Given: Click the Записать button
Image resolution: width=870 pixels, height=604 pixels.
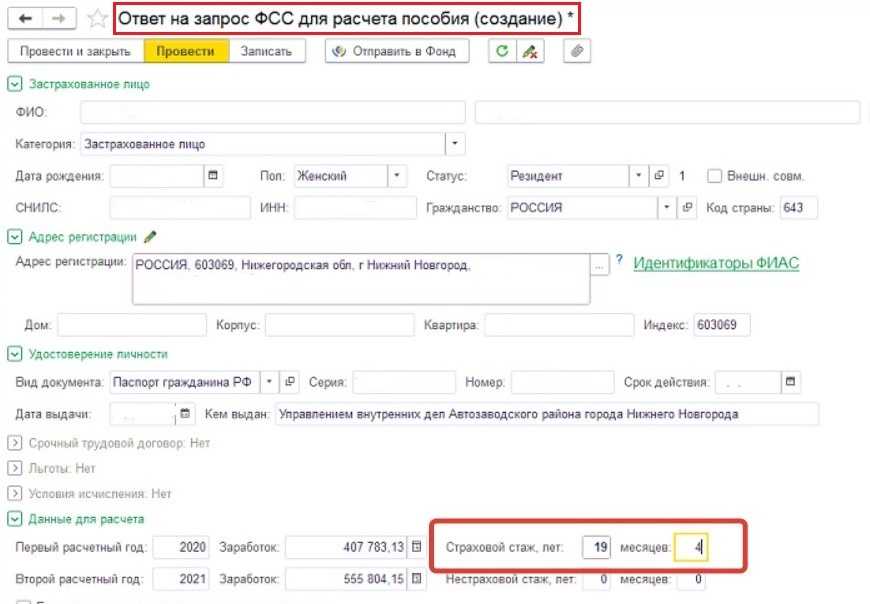Looking at the screenshot, I should (x=266, y=52).
